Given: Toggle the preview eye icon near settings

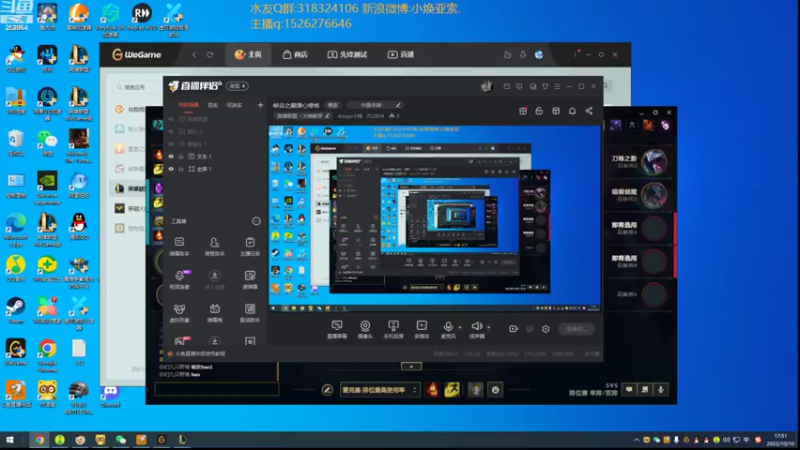Looking at the screenshot, I should (x=530, y=329).
